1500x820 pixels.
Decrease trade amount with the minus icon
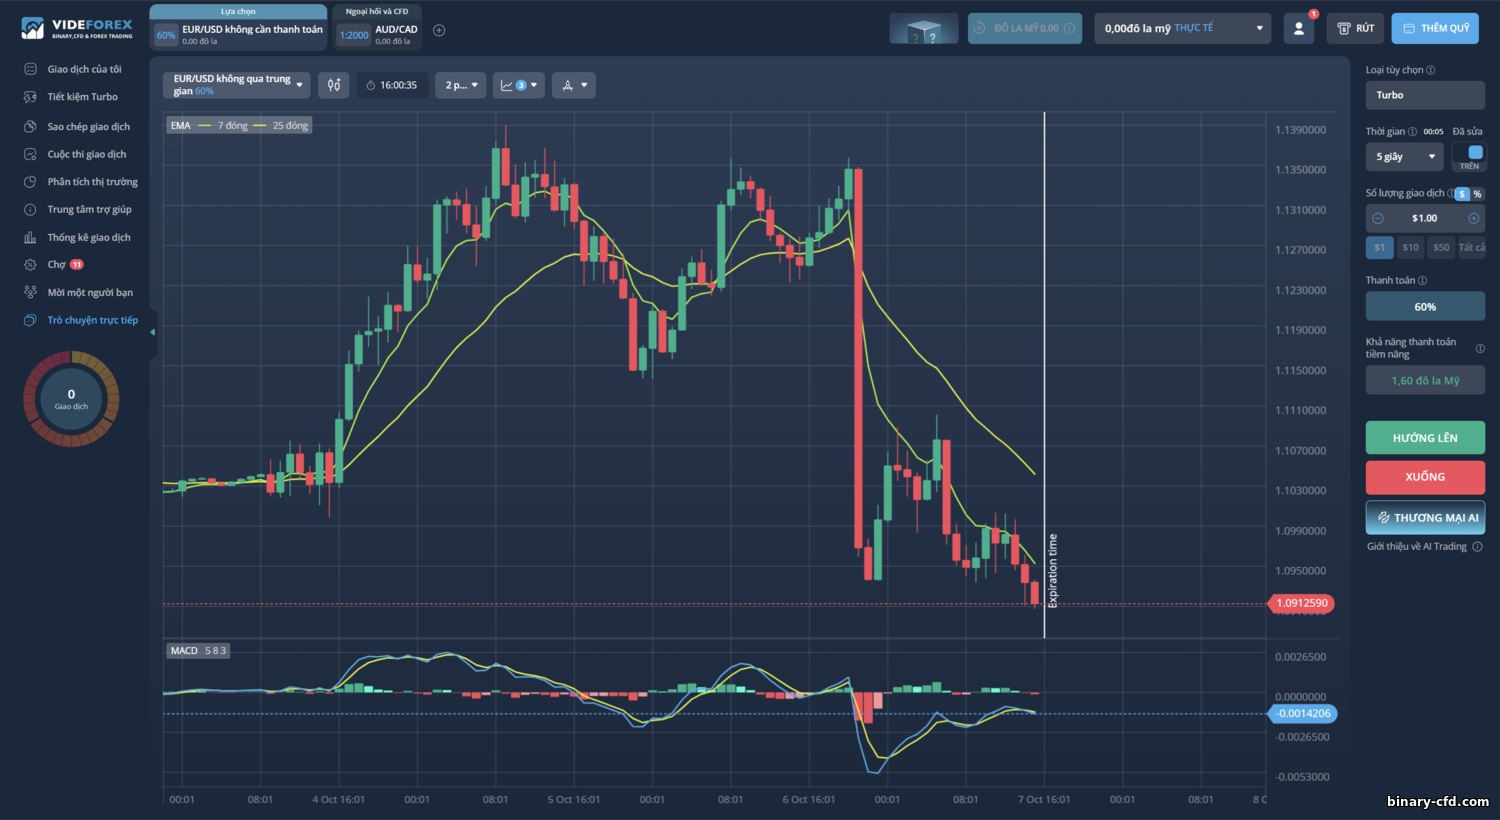pyautogui.click(x=1378, y=218)
